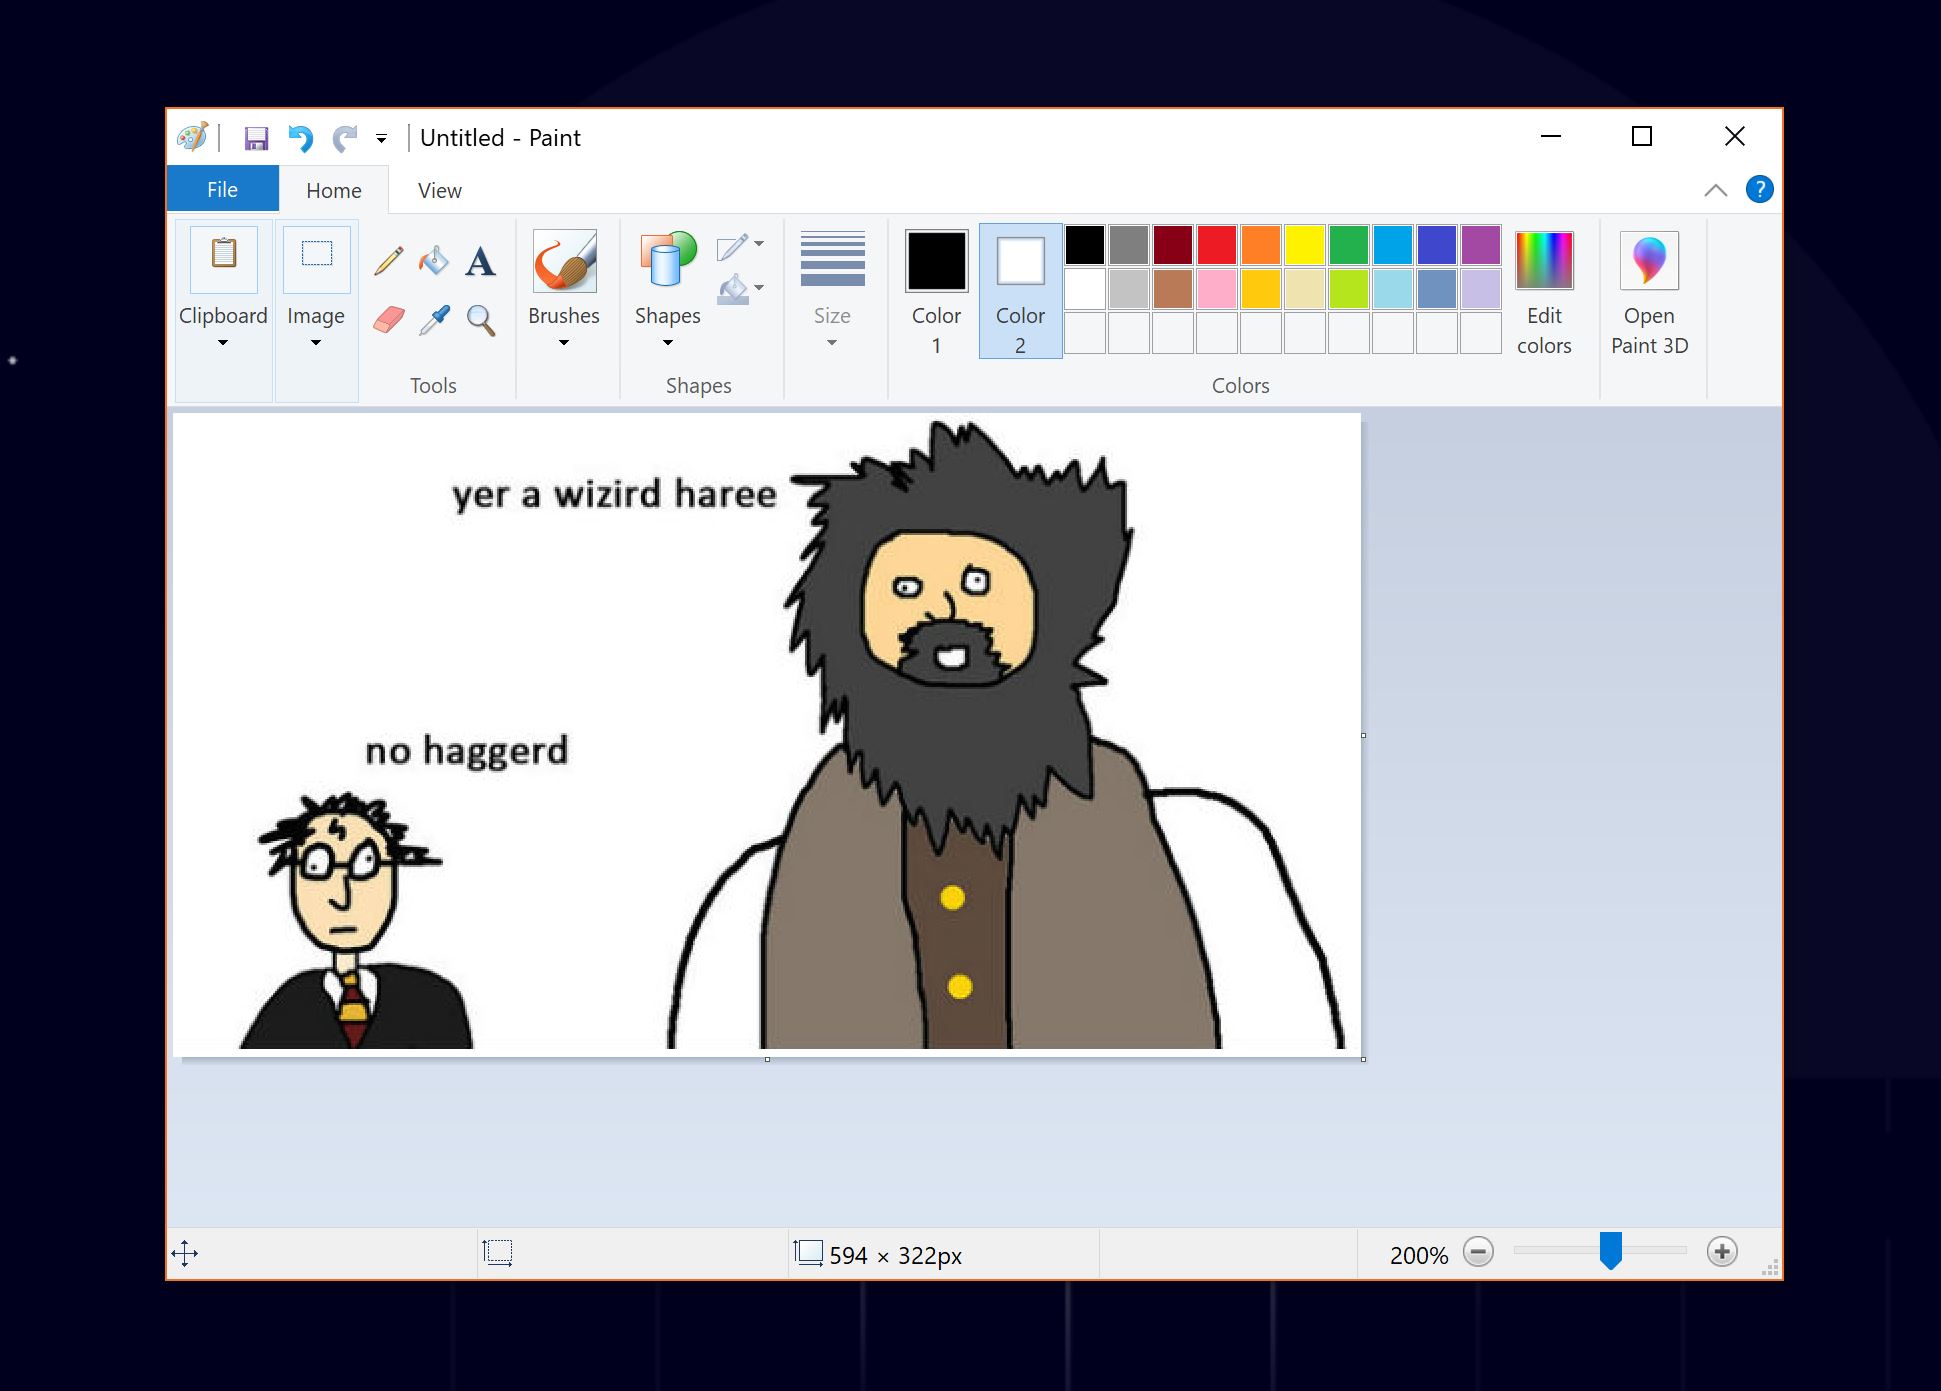
Task: Click the File menu
Action: [x=221, y=188]
